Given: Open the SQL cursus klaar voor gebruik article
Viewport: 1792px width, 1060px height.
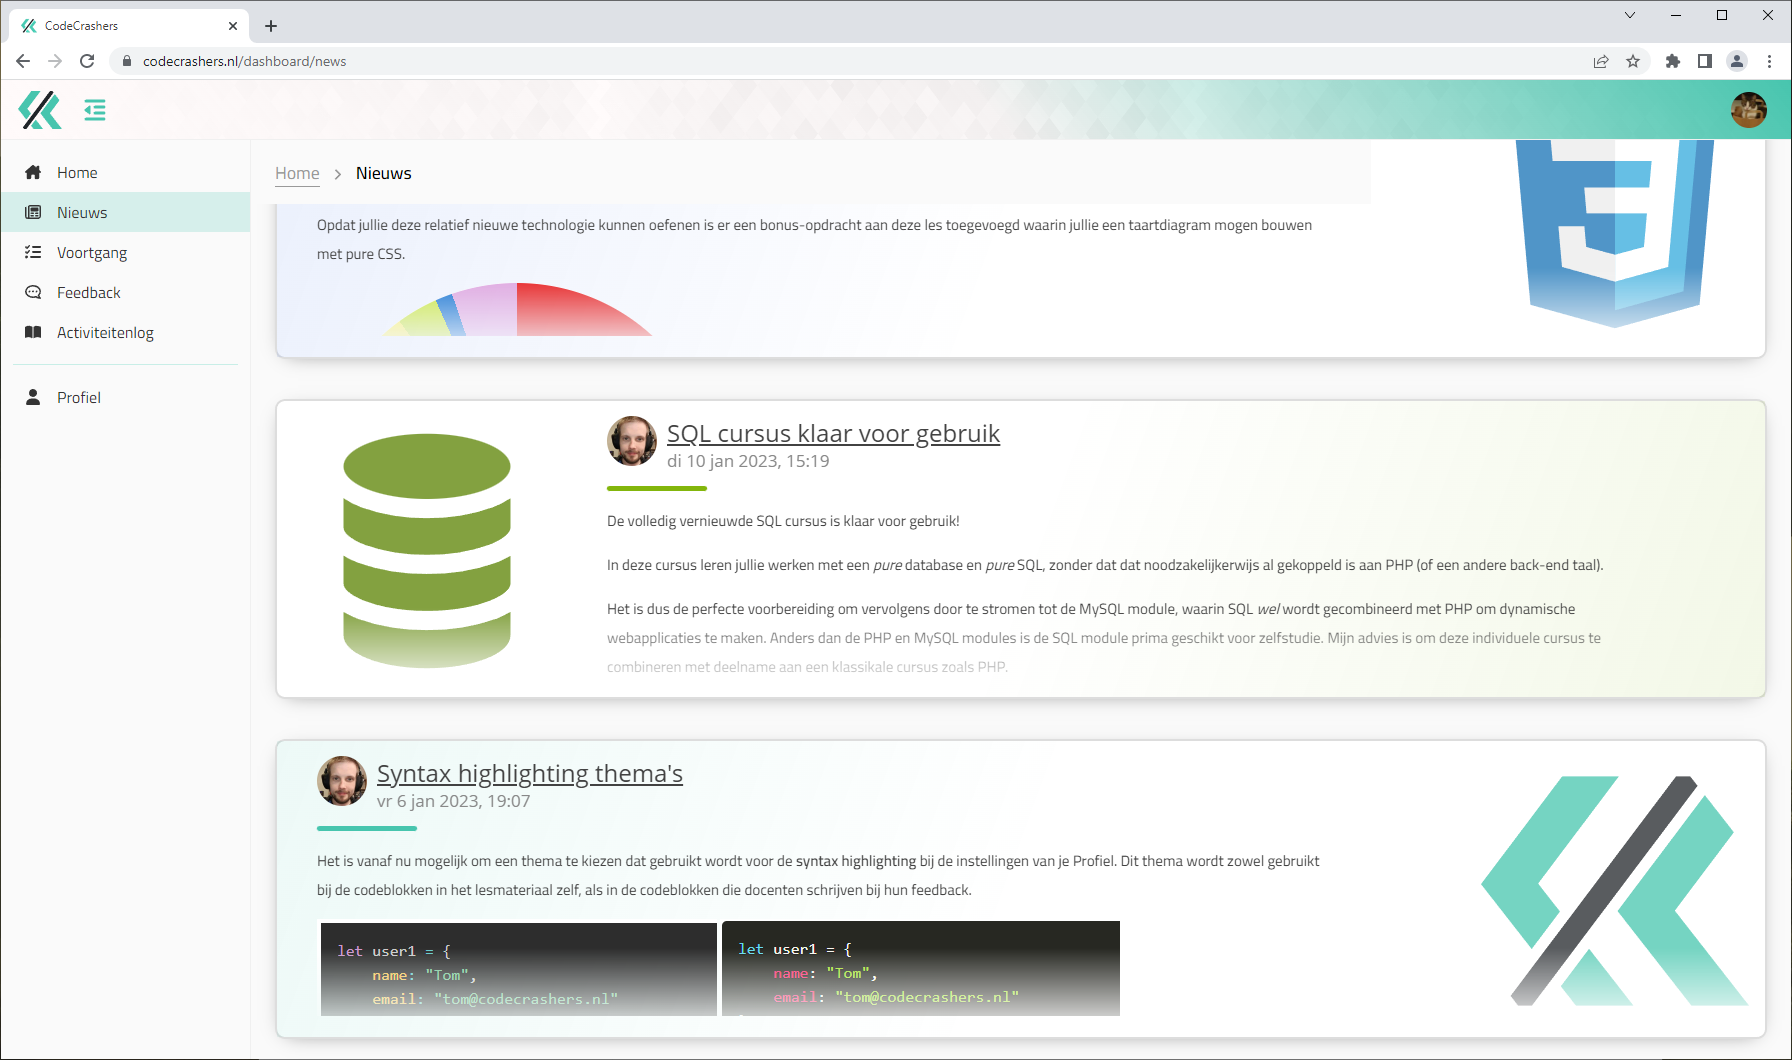Looking at the screenshot, I should point(833,434).
